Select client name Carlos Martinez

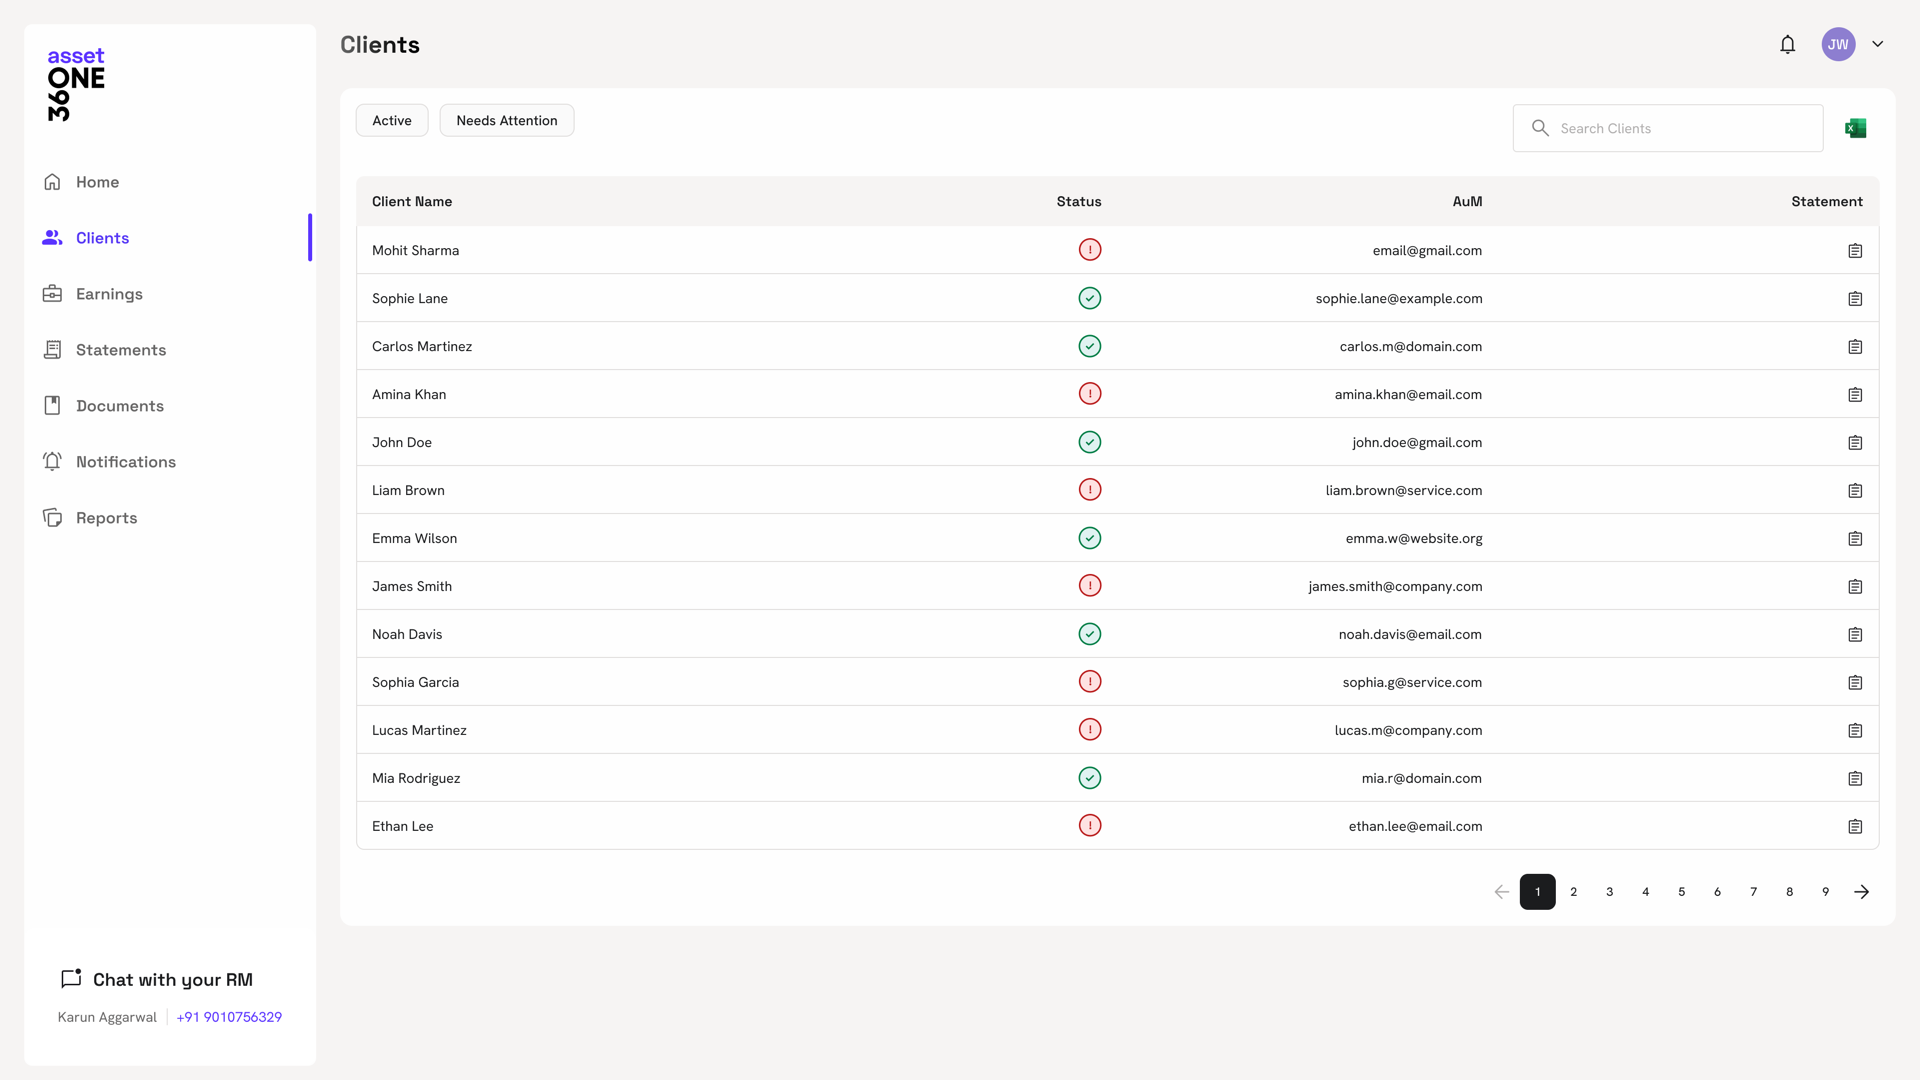click(x=422, y=346)
